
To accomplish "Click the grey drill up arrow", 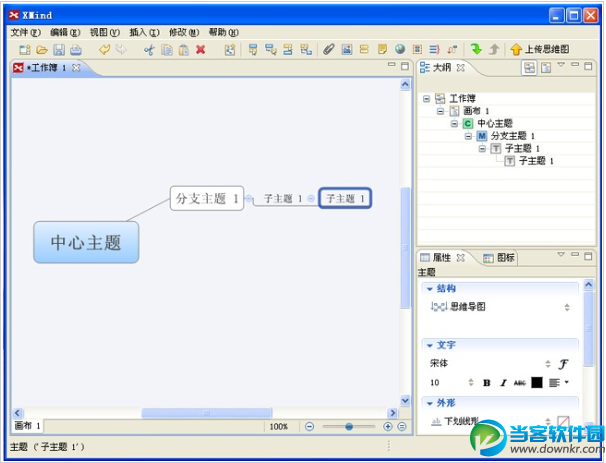I will click(494, 49).
